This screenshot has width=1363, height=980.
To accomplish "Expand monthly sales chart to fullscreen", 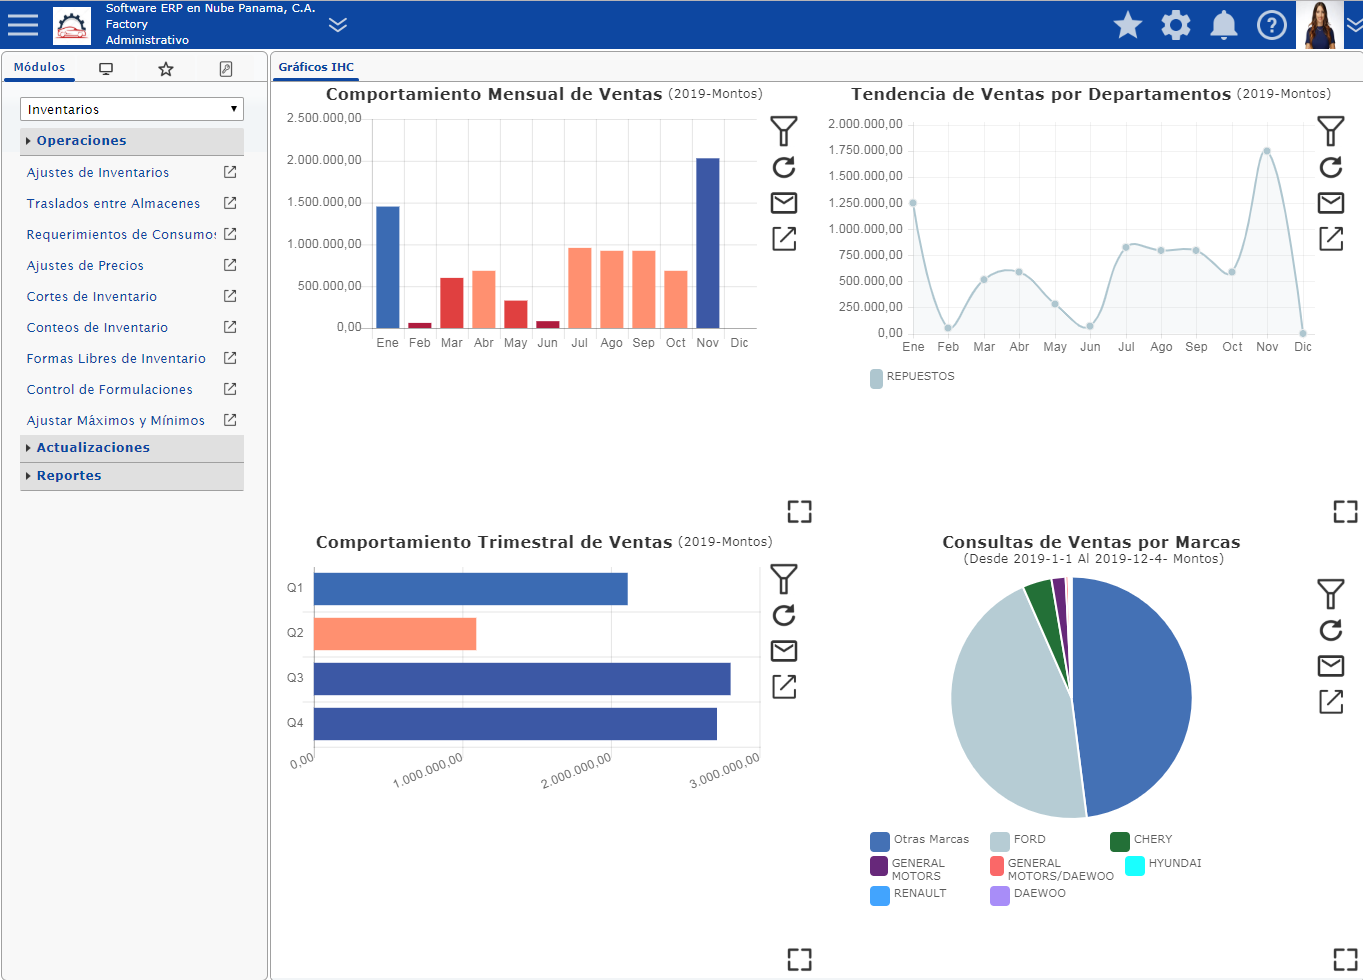I will click(x=799, y=511).
